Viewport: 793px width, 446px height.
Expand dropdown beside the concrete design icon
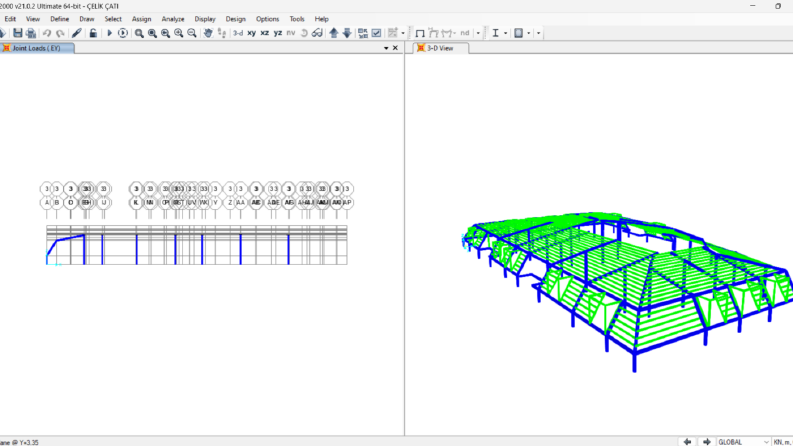coord(528,33)
